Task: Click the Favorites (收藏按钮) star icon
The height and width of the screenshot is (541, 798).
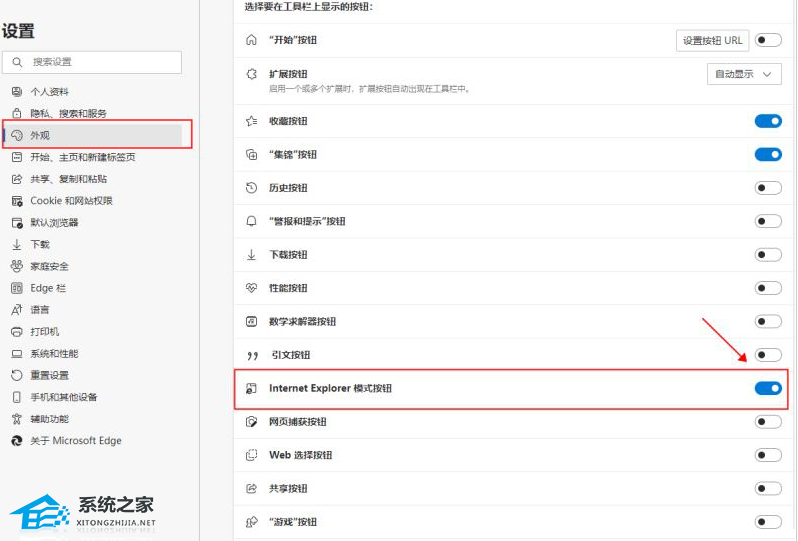Action: point(251,121)
